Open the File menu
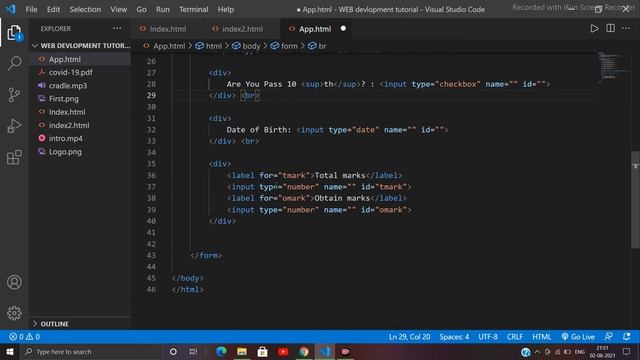Screen dimensions: 640x360 tap(31, 9)
